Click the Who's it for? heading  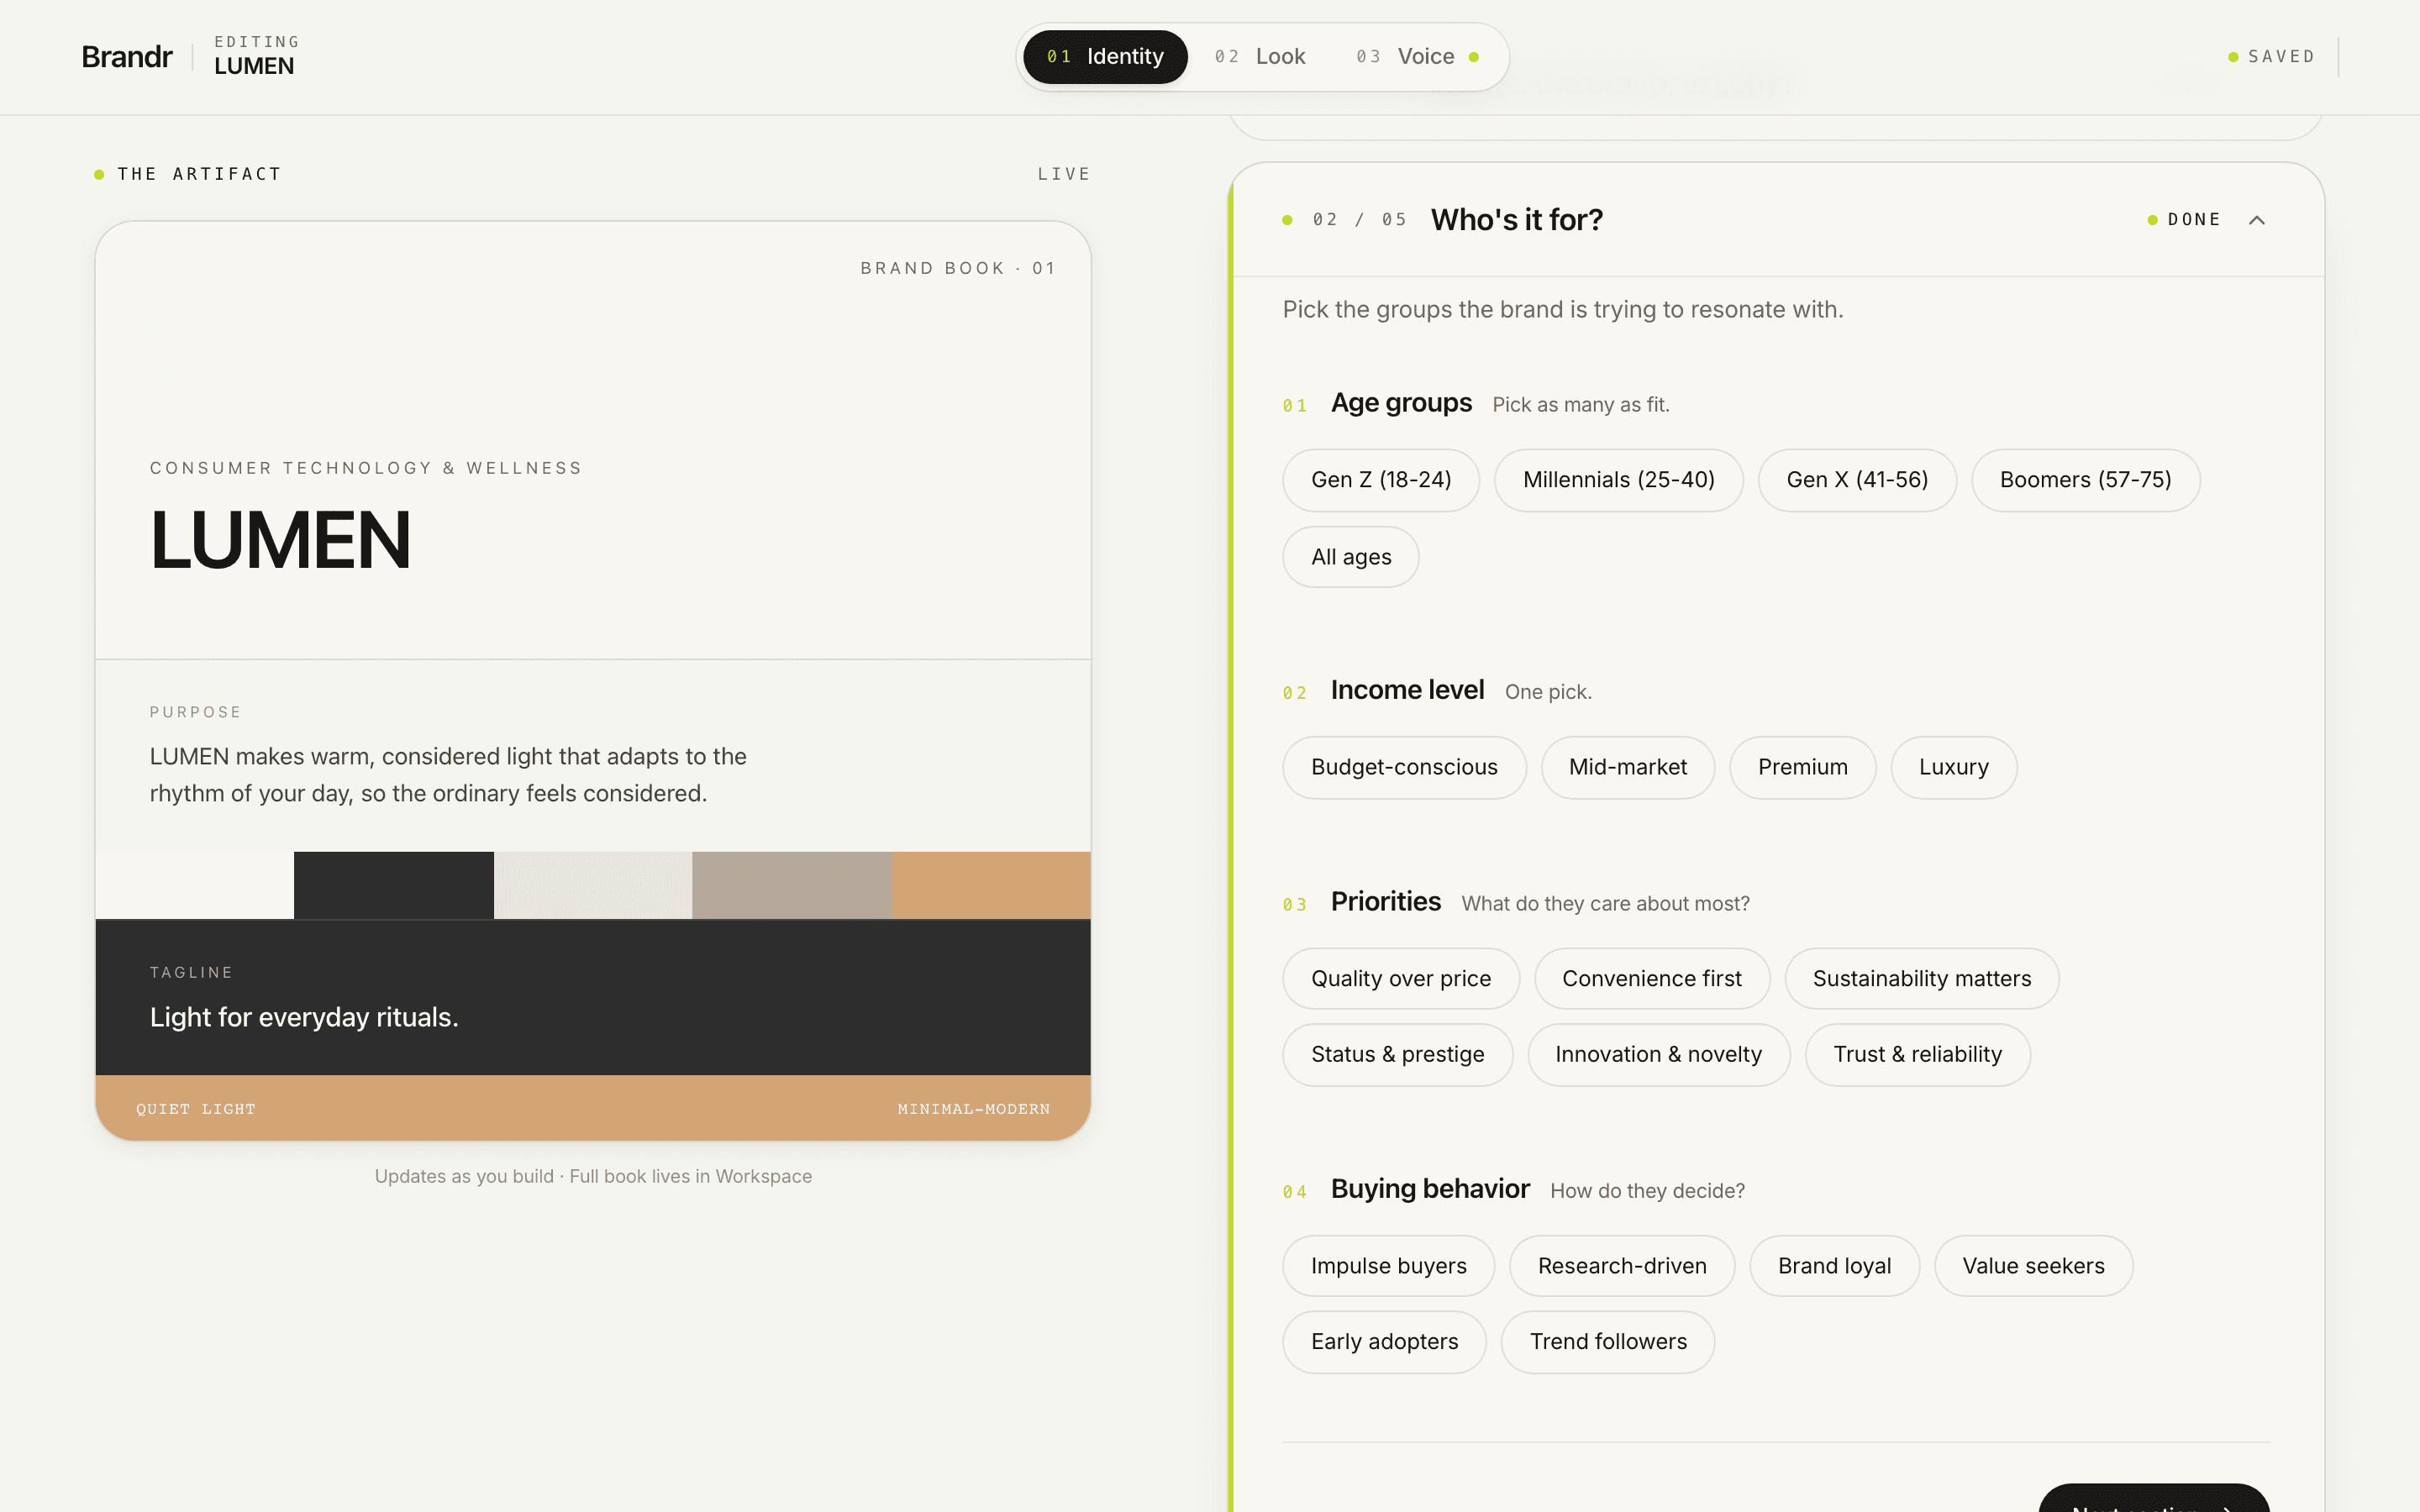[x=1516, y=220]
